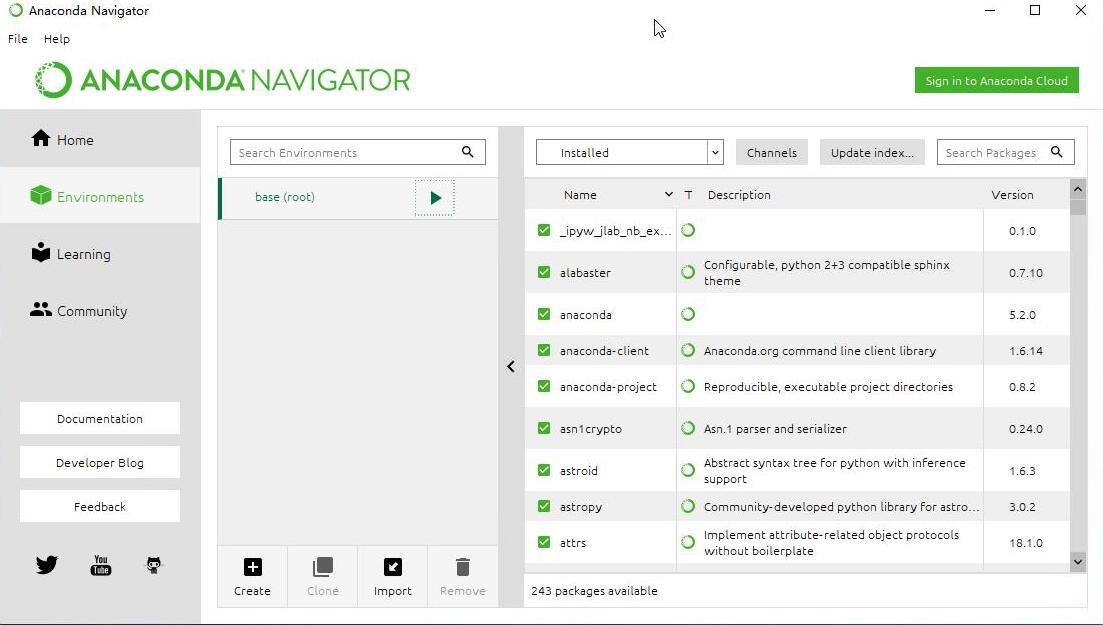The width and height of the screenshot is (1103, 625).
Task: Open the Developer Blog button
Action: pos(100,462)
